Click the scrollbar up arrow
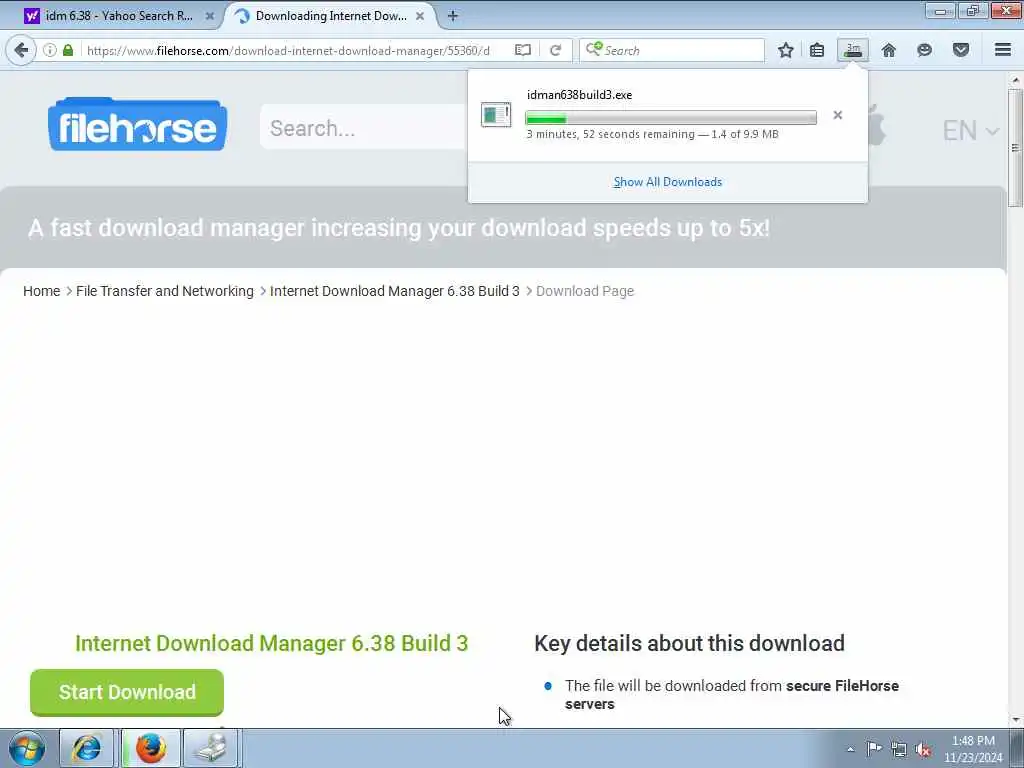 click(x=1015, y=80)
